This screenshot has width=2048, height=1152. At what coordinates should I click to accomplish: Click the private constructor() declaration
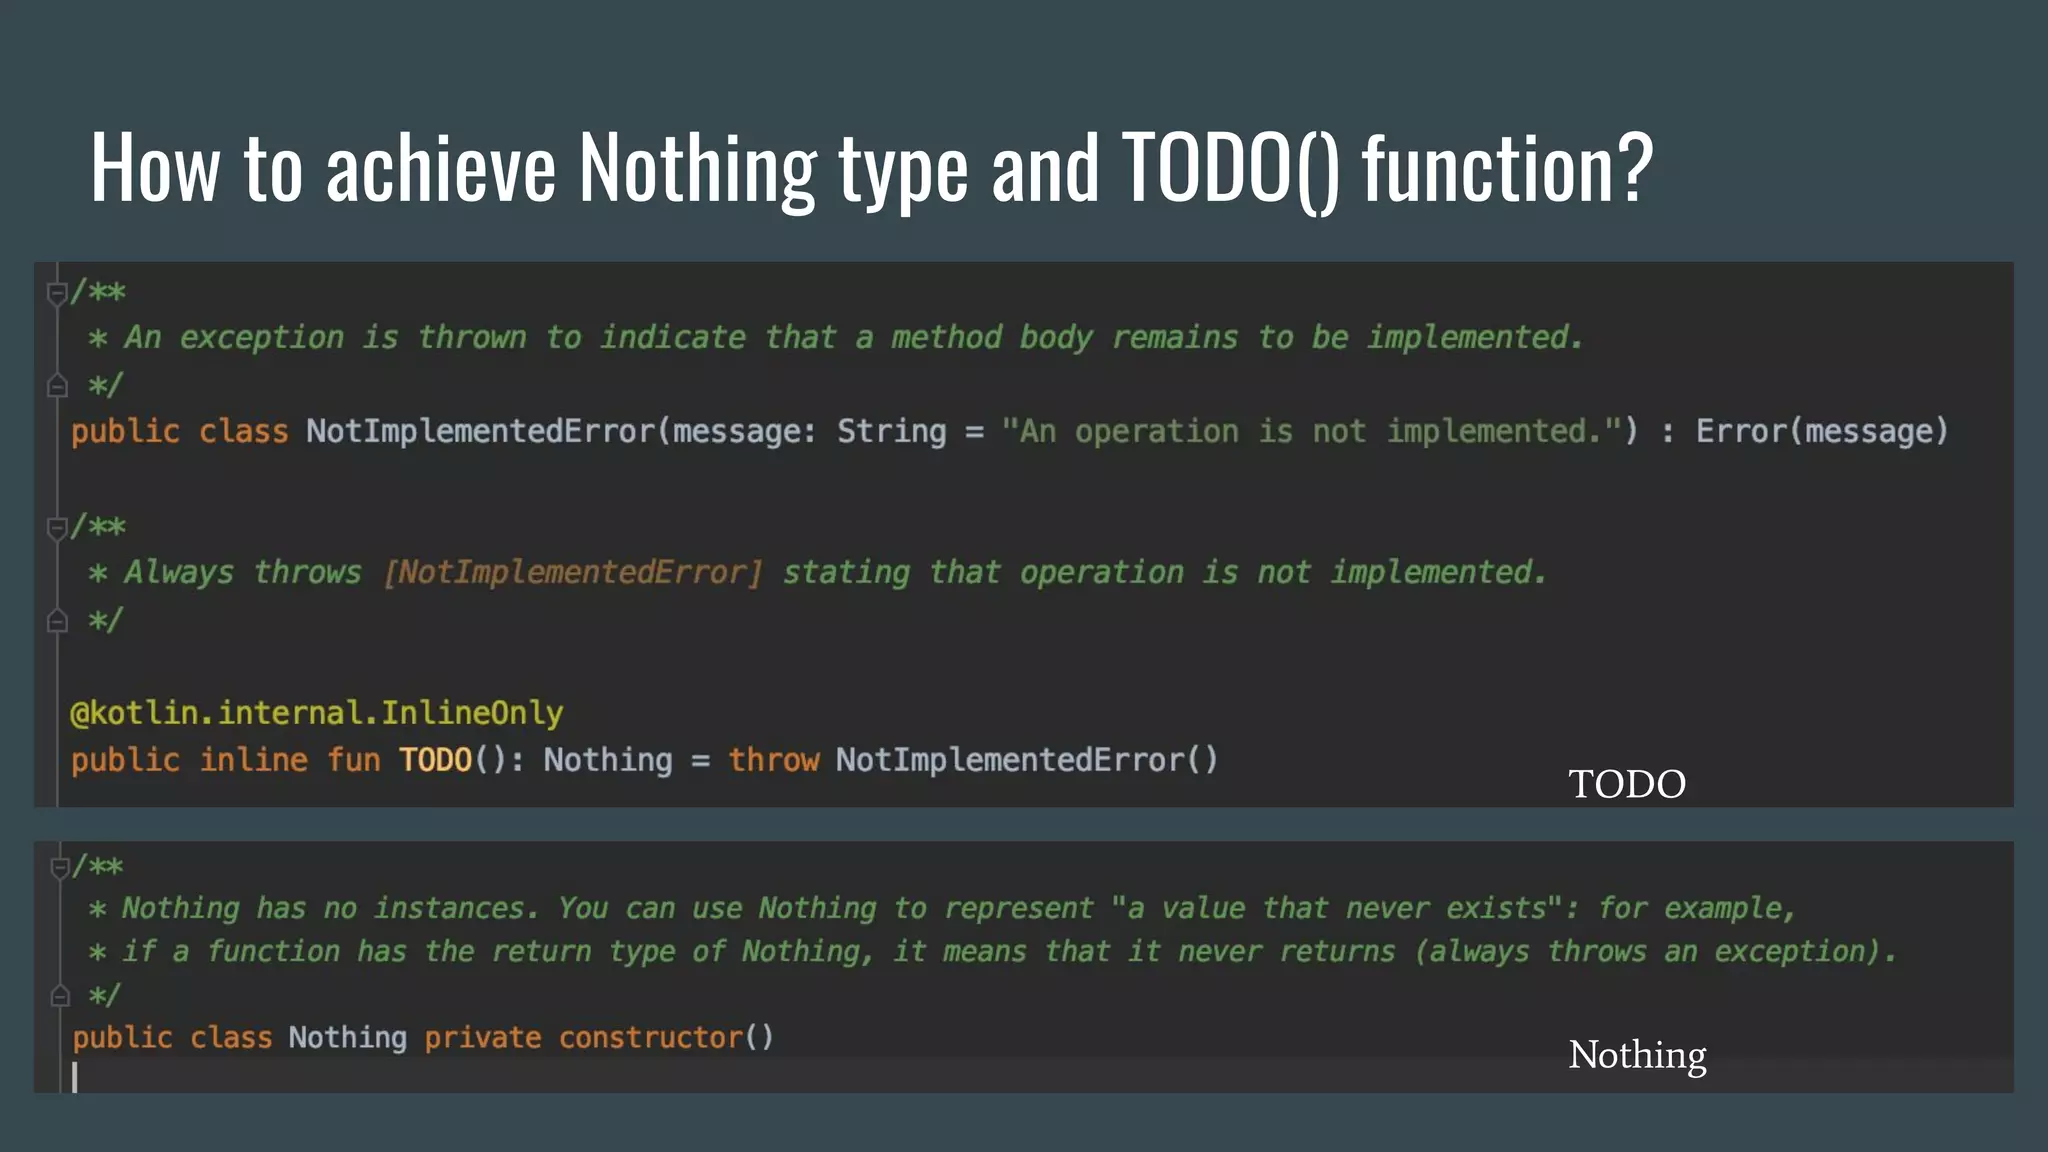tap(598, 1038)
